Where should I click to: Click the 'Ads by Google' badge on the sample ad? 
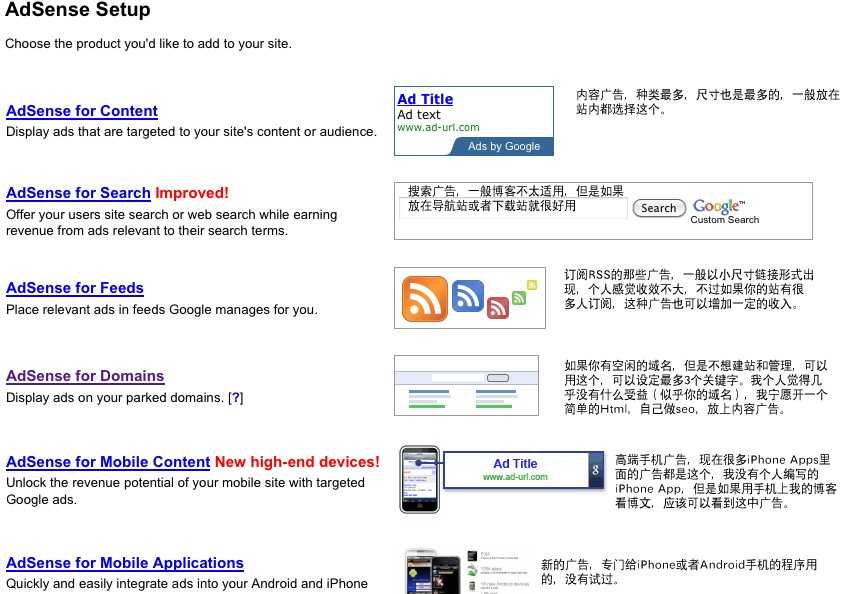point(504,146)
